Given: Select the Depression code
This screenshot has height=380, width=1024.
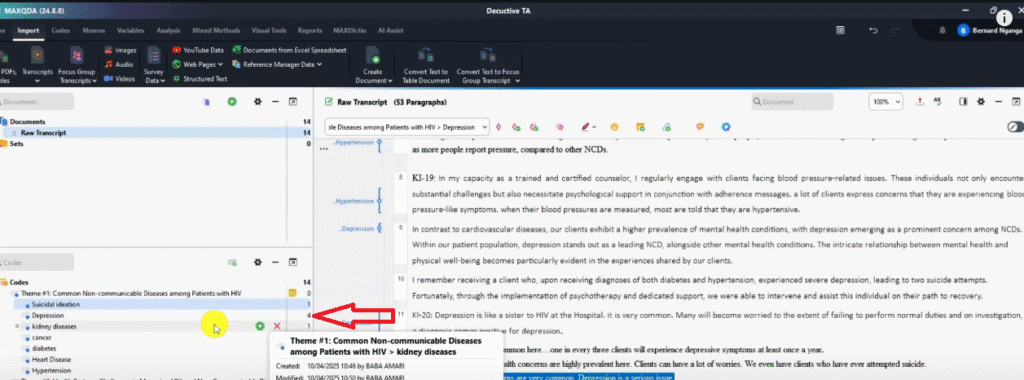Looking at the screenshot, I should pos(47,315).
